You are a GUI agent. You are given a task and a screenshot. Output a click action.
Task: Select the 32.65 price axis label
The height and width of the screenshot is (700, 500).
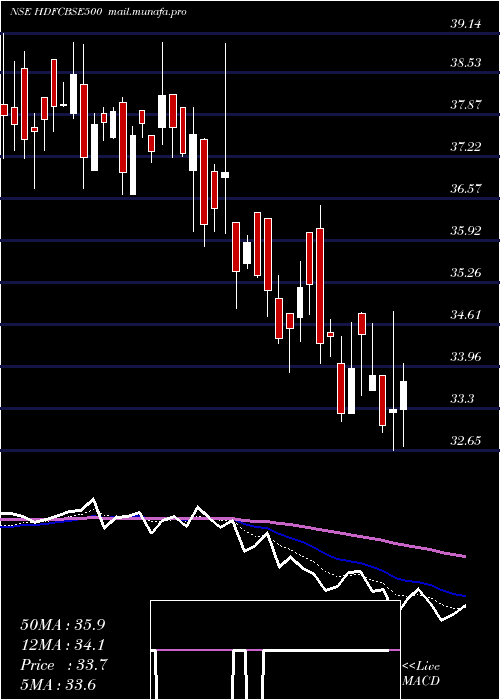(x=466, y=441)
